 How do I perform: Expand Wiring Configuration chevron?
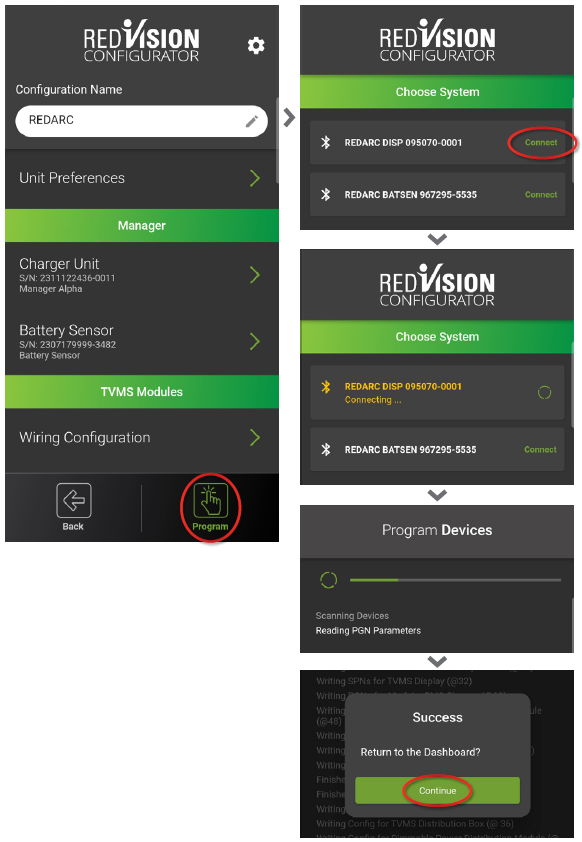coord(255,438)
